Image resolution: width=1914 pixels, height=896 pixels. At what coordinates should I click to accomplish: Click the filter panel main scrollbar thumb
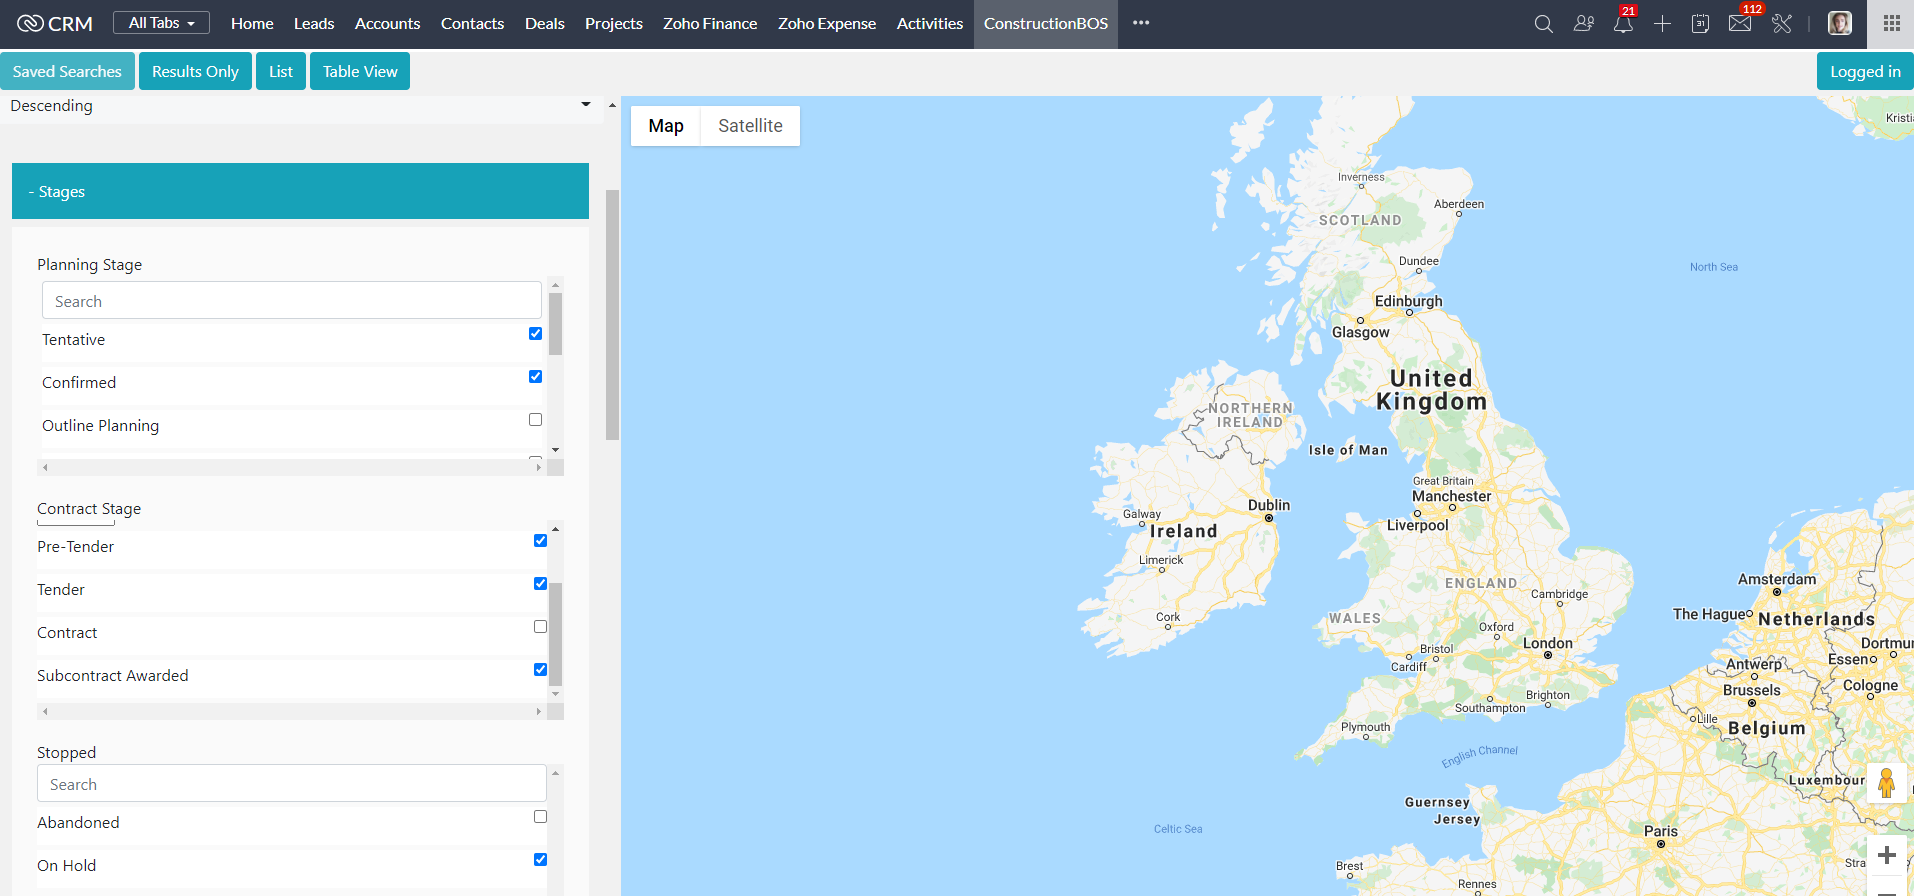(612, 314)
